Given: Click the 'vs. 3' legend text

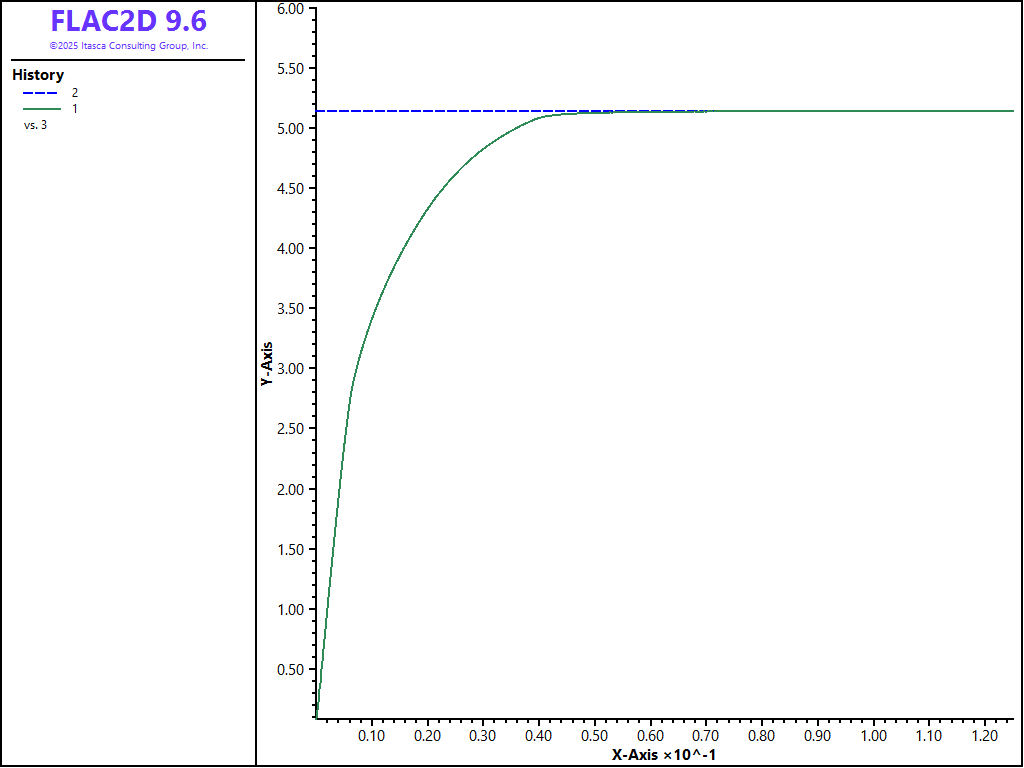Looking at the screenshot, I should (35, 125).
